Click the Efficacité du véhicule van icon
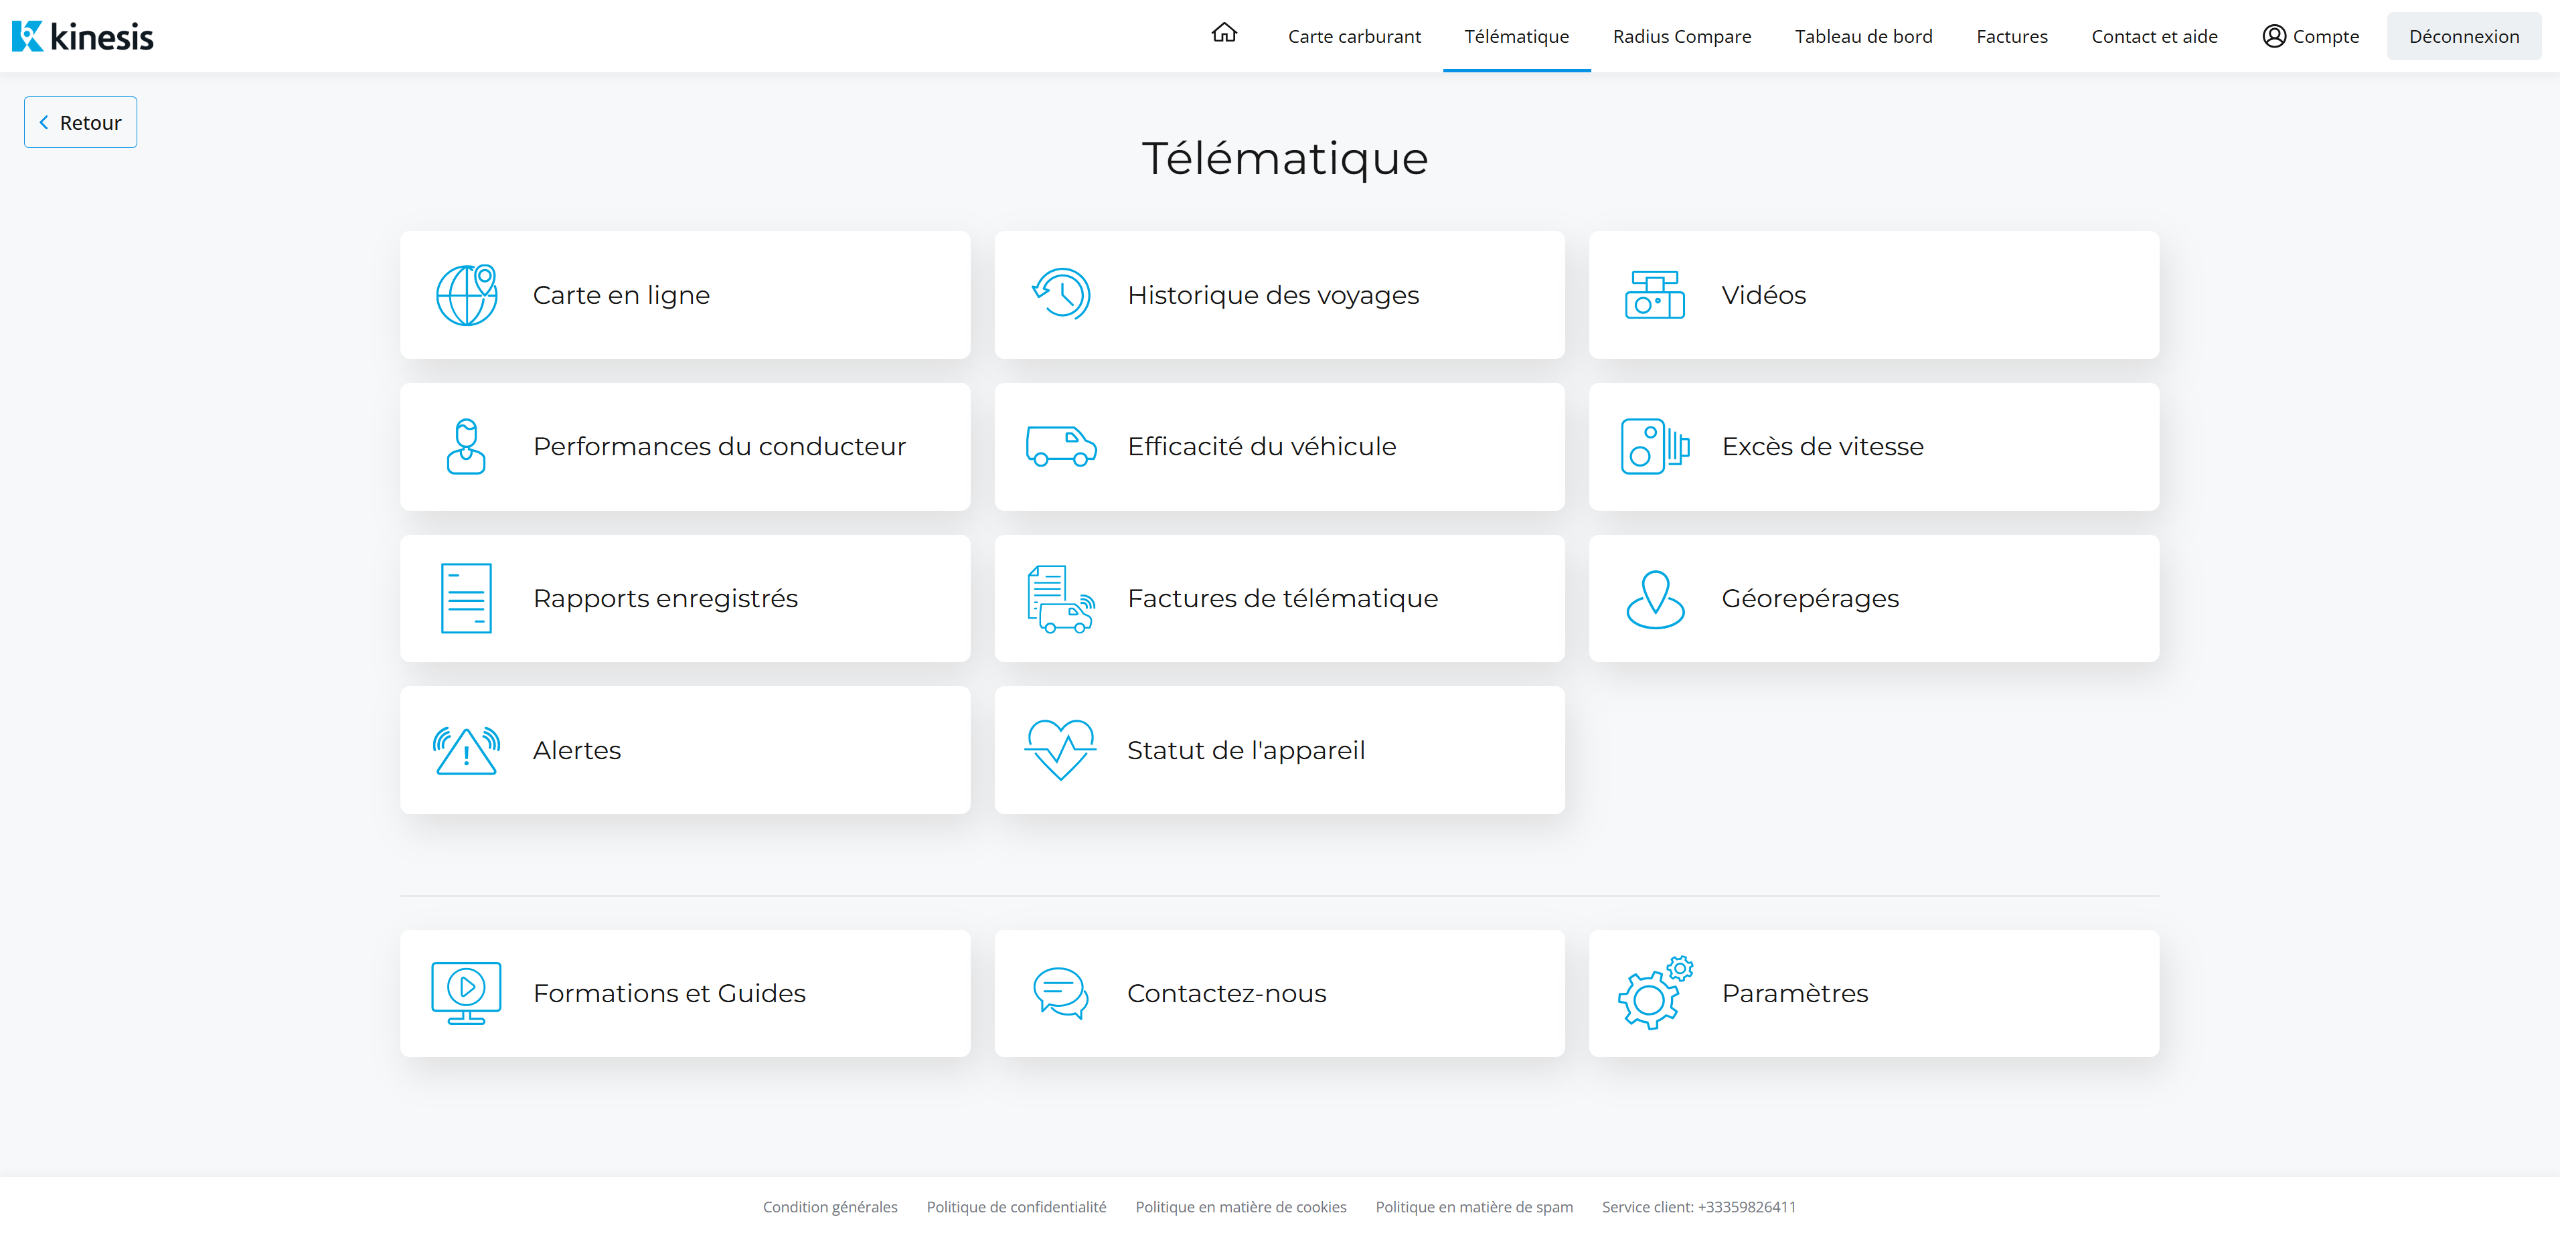2560x1237 pixels. click(1061, 446)
